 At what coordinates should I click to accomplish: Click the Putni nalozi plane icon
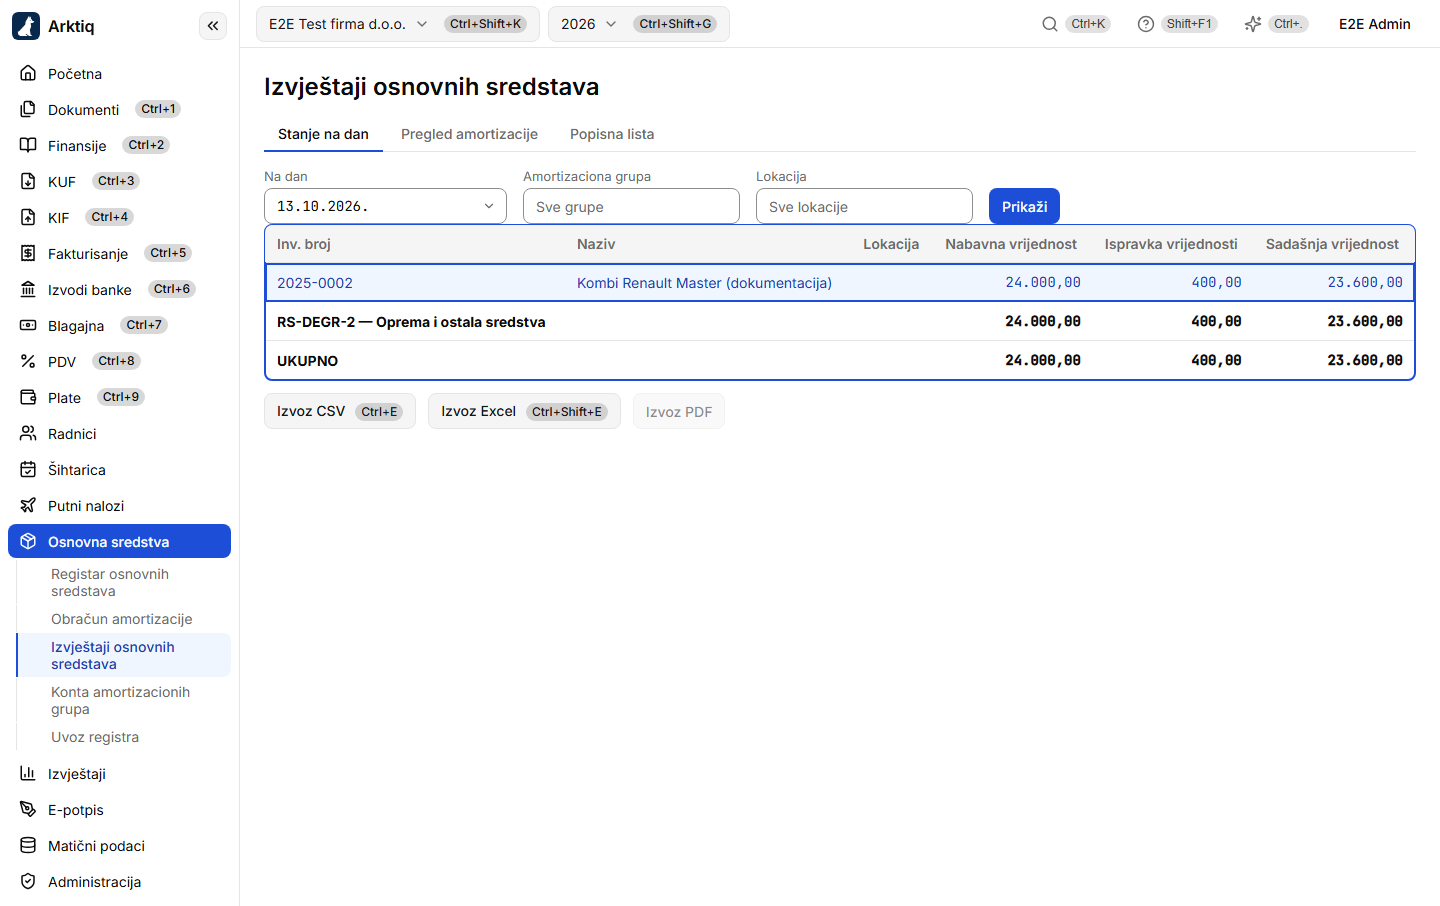28,506
